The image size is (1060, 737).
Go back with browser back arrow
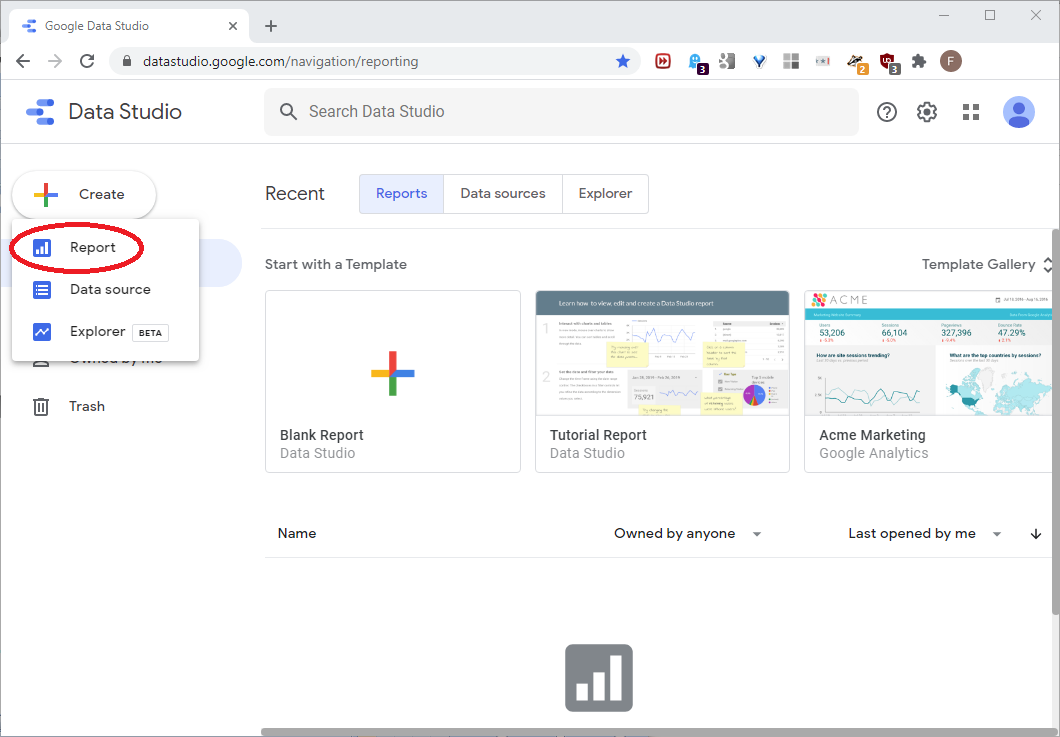[x=23, y=62]
